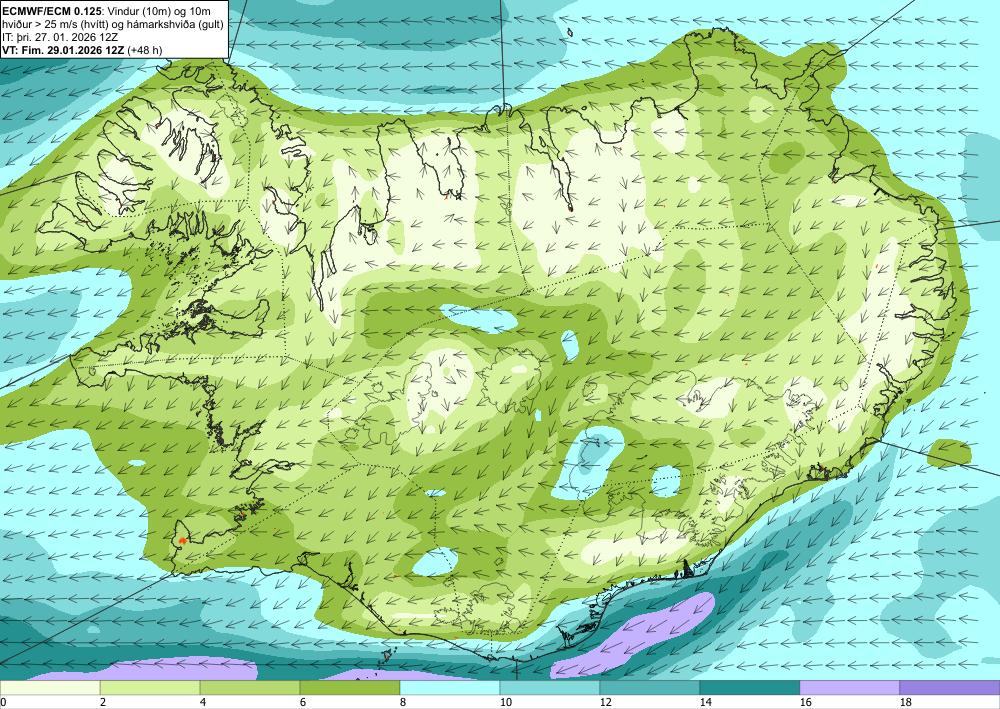This screenshot has height=709, width=1000.
Task: Click the 2–4 m/s light green legend swatch
Action: click(150, 687)
